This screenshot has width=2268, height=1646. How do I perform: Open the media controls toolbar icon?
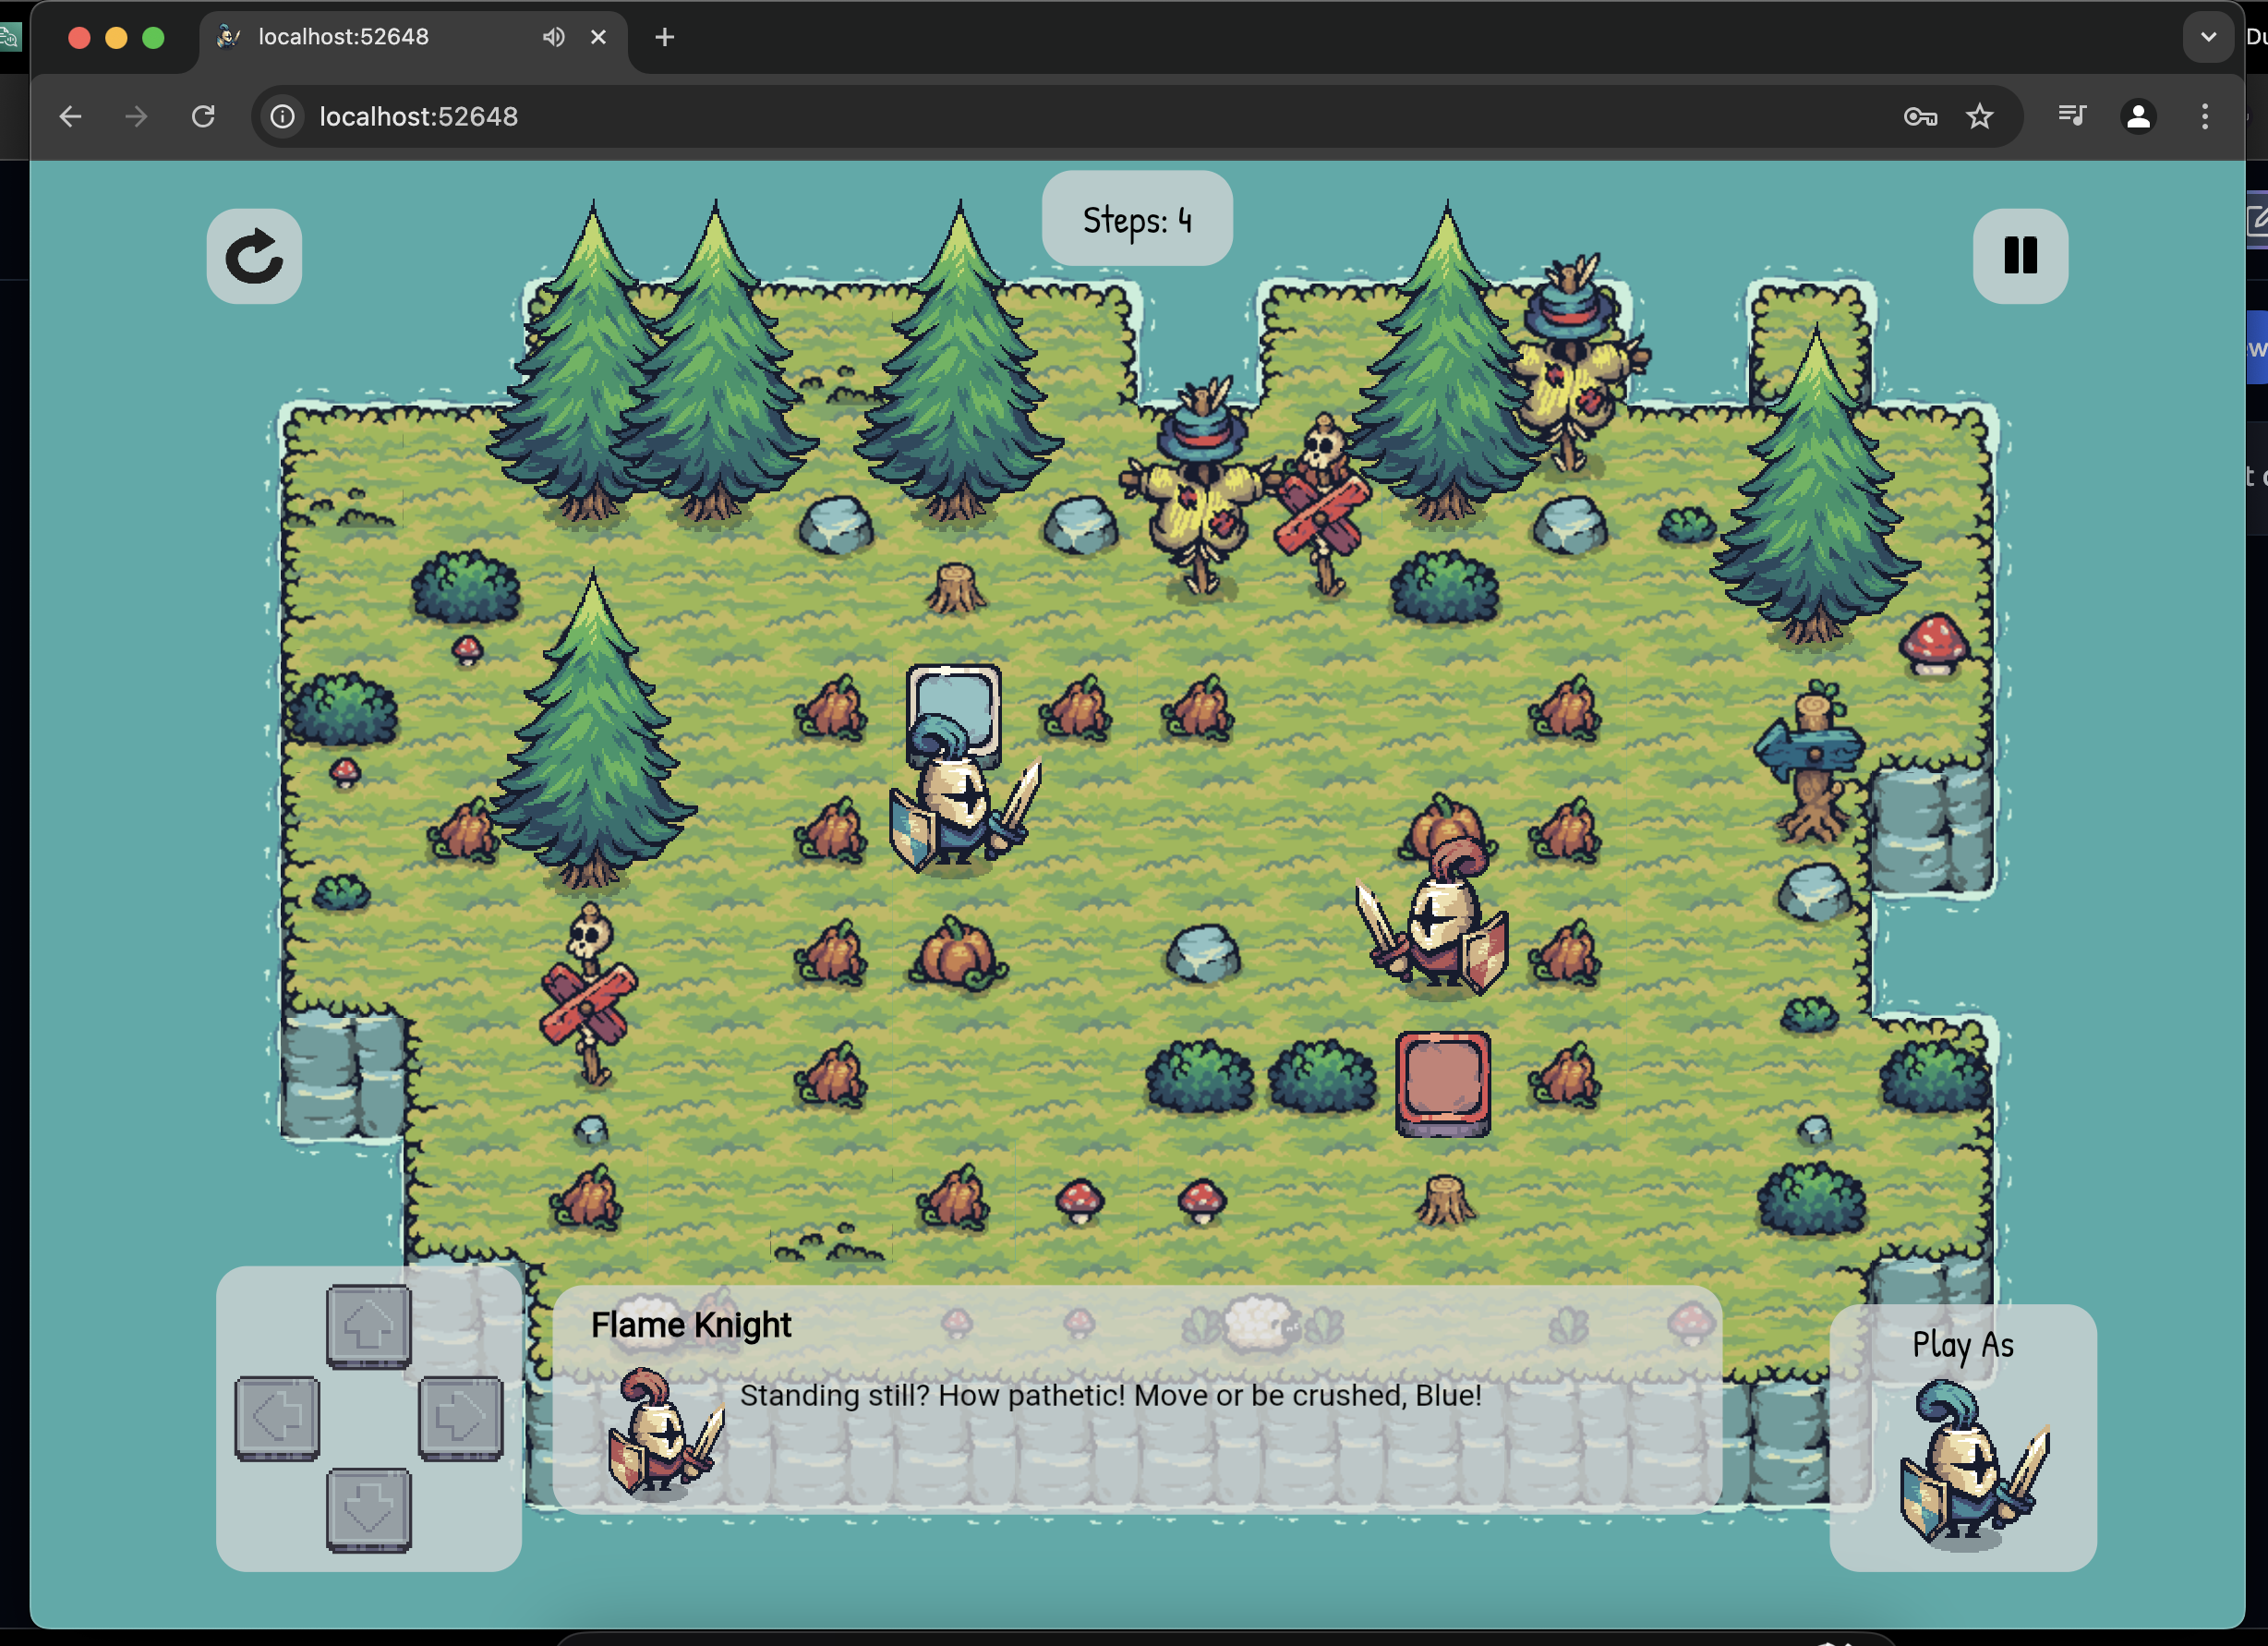point(2072,117)
